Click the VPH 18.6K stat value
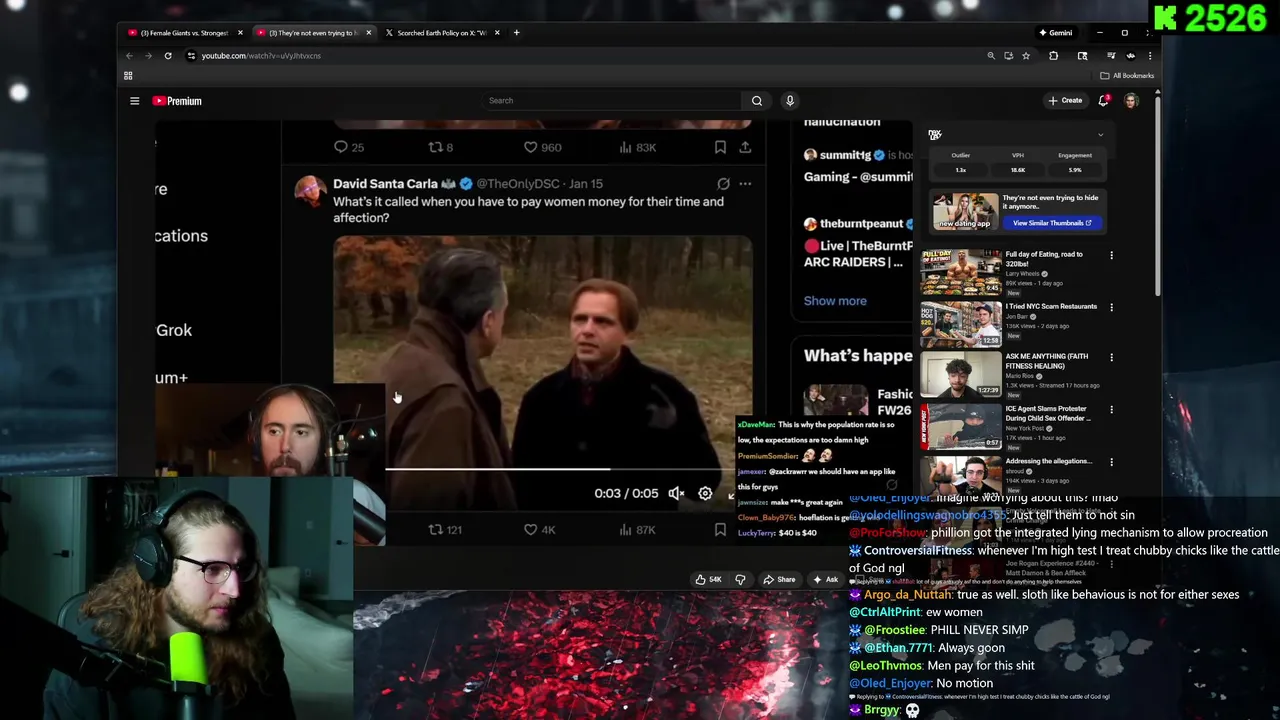 tap(1018, 170)
